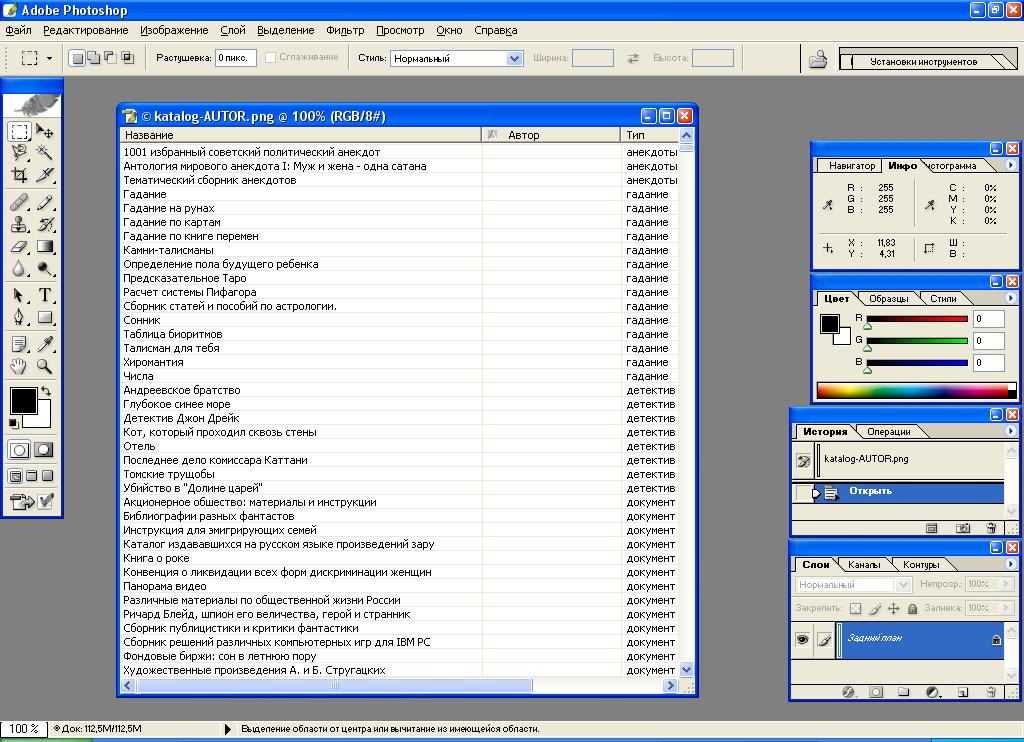Select the Pen tool
The width and height of the screenshot is (1024, 742).
coord(20,317)
